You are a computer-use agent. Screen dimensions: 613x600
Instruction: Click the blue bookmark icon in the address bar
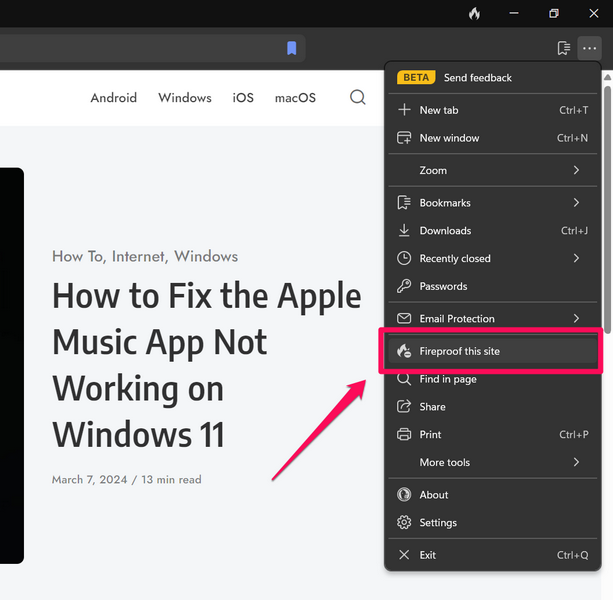(x=291, y=48)
